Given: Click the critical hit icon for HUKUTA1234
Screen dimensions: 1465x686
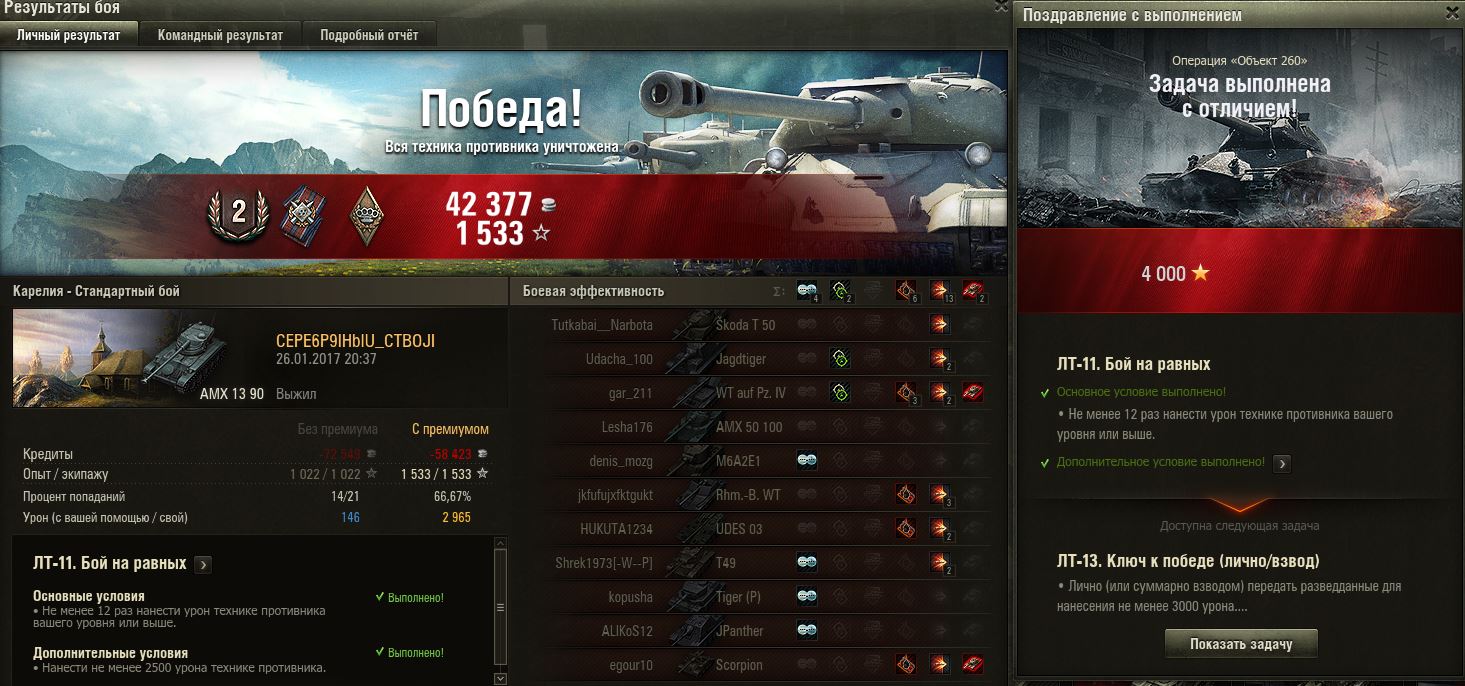Looking at the screenshot, I should tap(906, 528).
